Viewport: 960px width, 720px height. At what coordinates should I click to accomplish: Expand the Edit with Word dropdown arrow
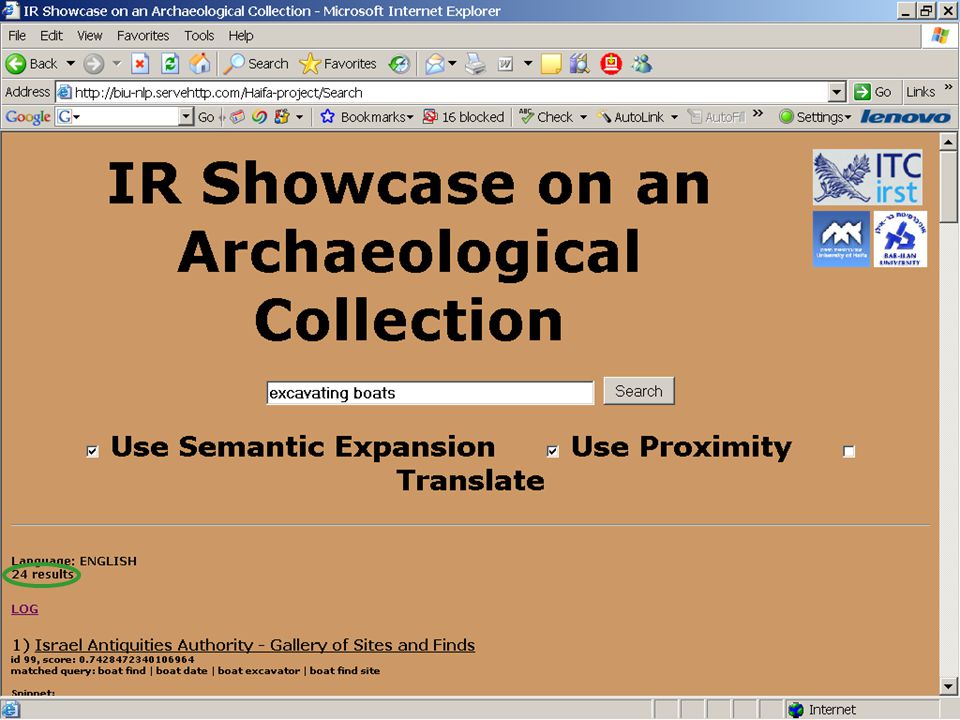528,63
